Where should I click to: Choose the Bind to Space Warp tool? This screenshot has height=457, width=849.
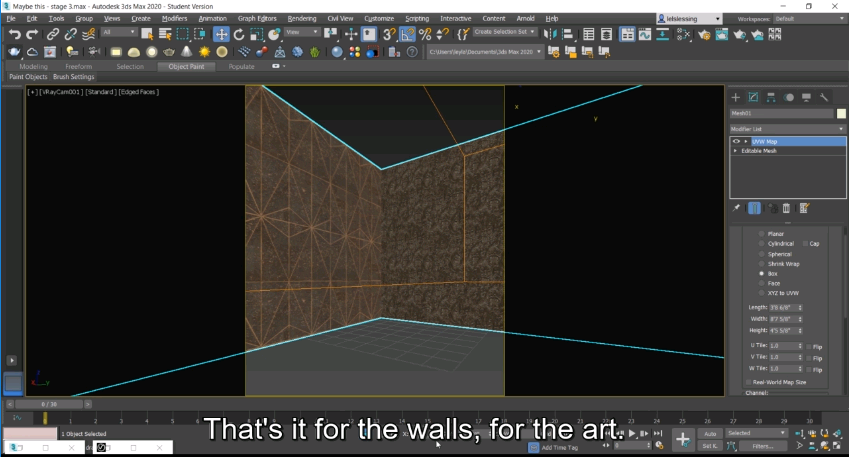coord(88,35)
